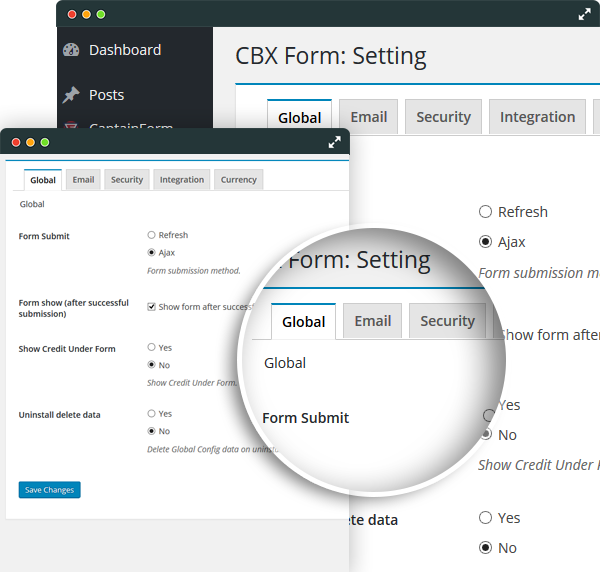Click the red close dot of front window

pos(16,142)
